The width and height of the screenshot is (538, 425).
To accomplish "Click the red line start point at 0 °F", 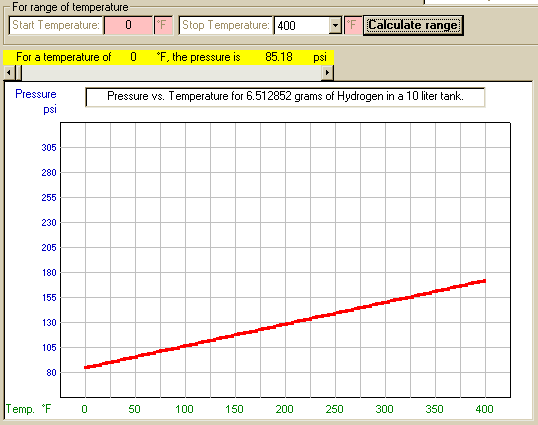I will coord(86,367).
